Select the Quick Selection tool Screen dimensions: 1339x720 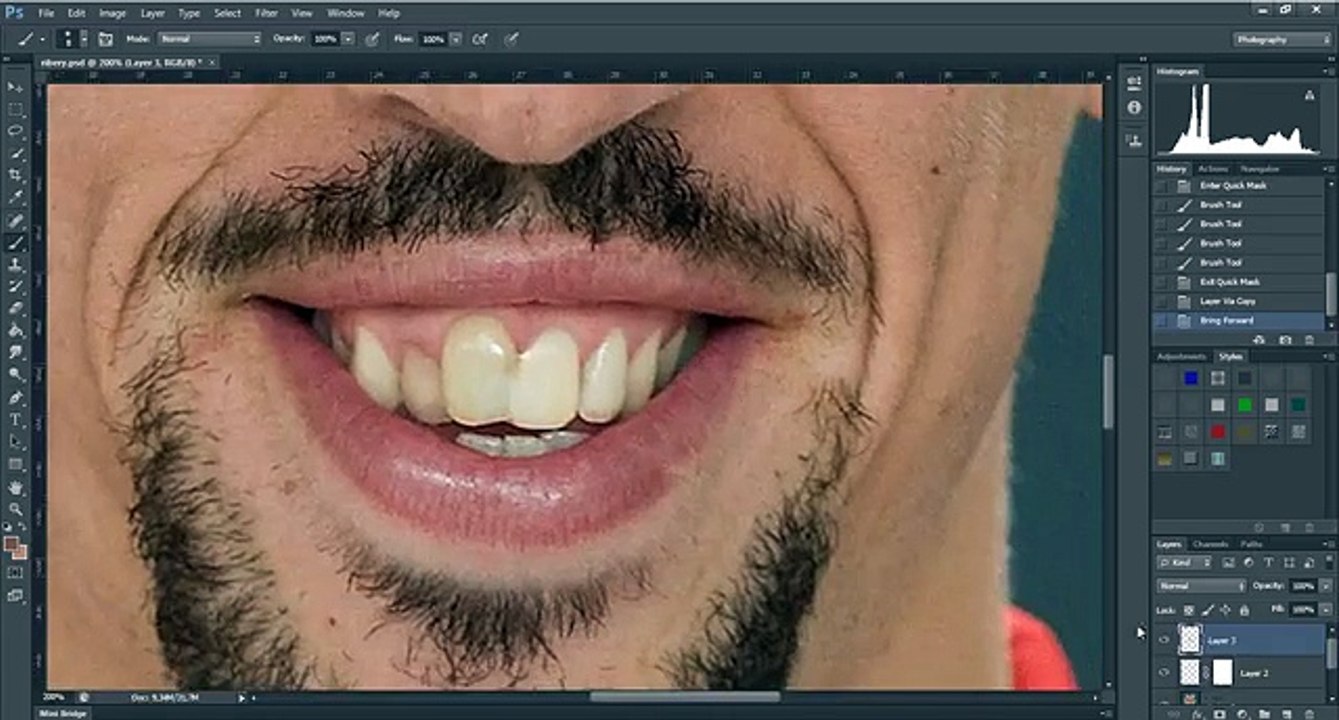(15, 153)
